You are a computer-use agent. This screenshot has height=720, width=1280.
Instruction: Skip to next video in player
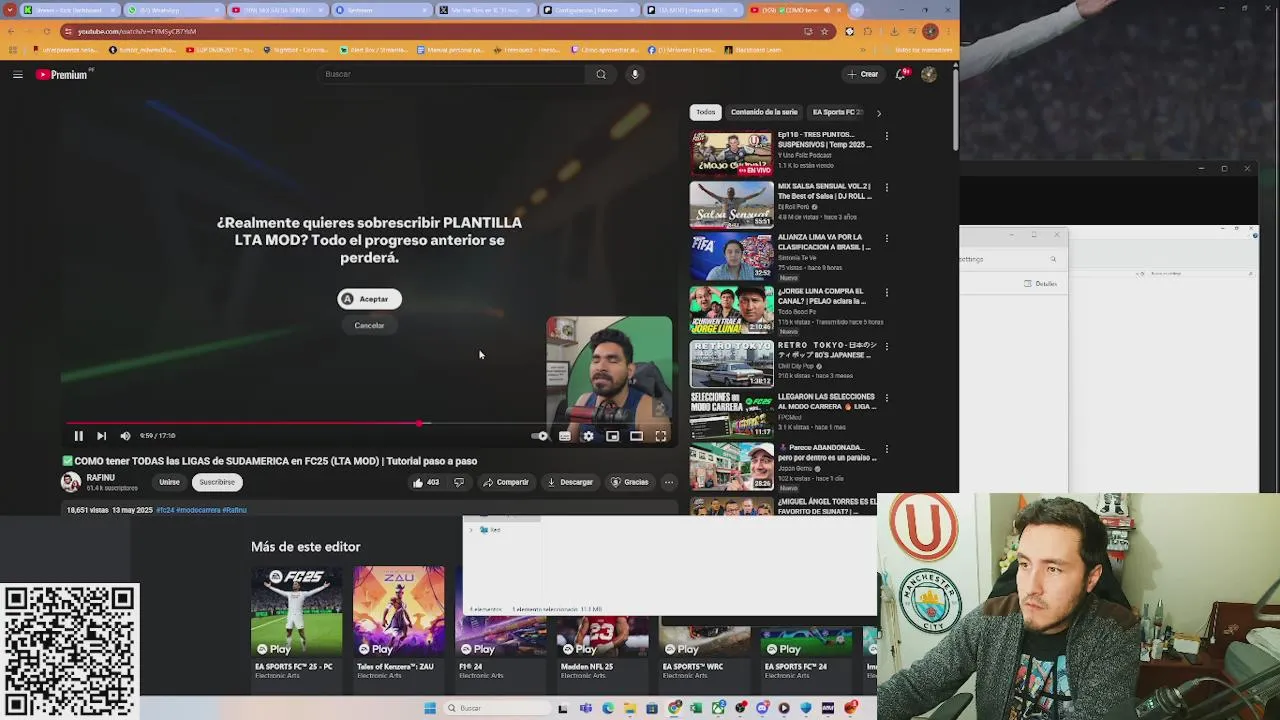[x=101, y=436]
